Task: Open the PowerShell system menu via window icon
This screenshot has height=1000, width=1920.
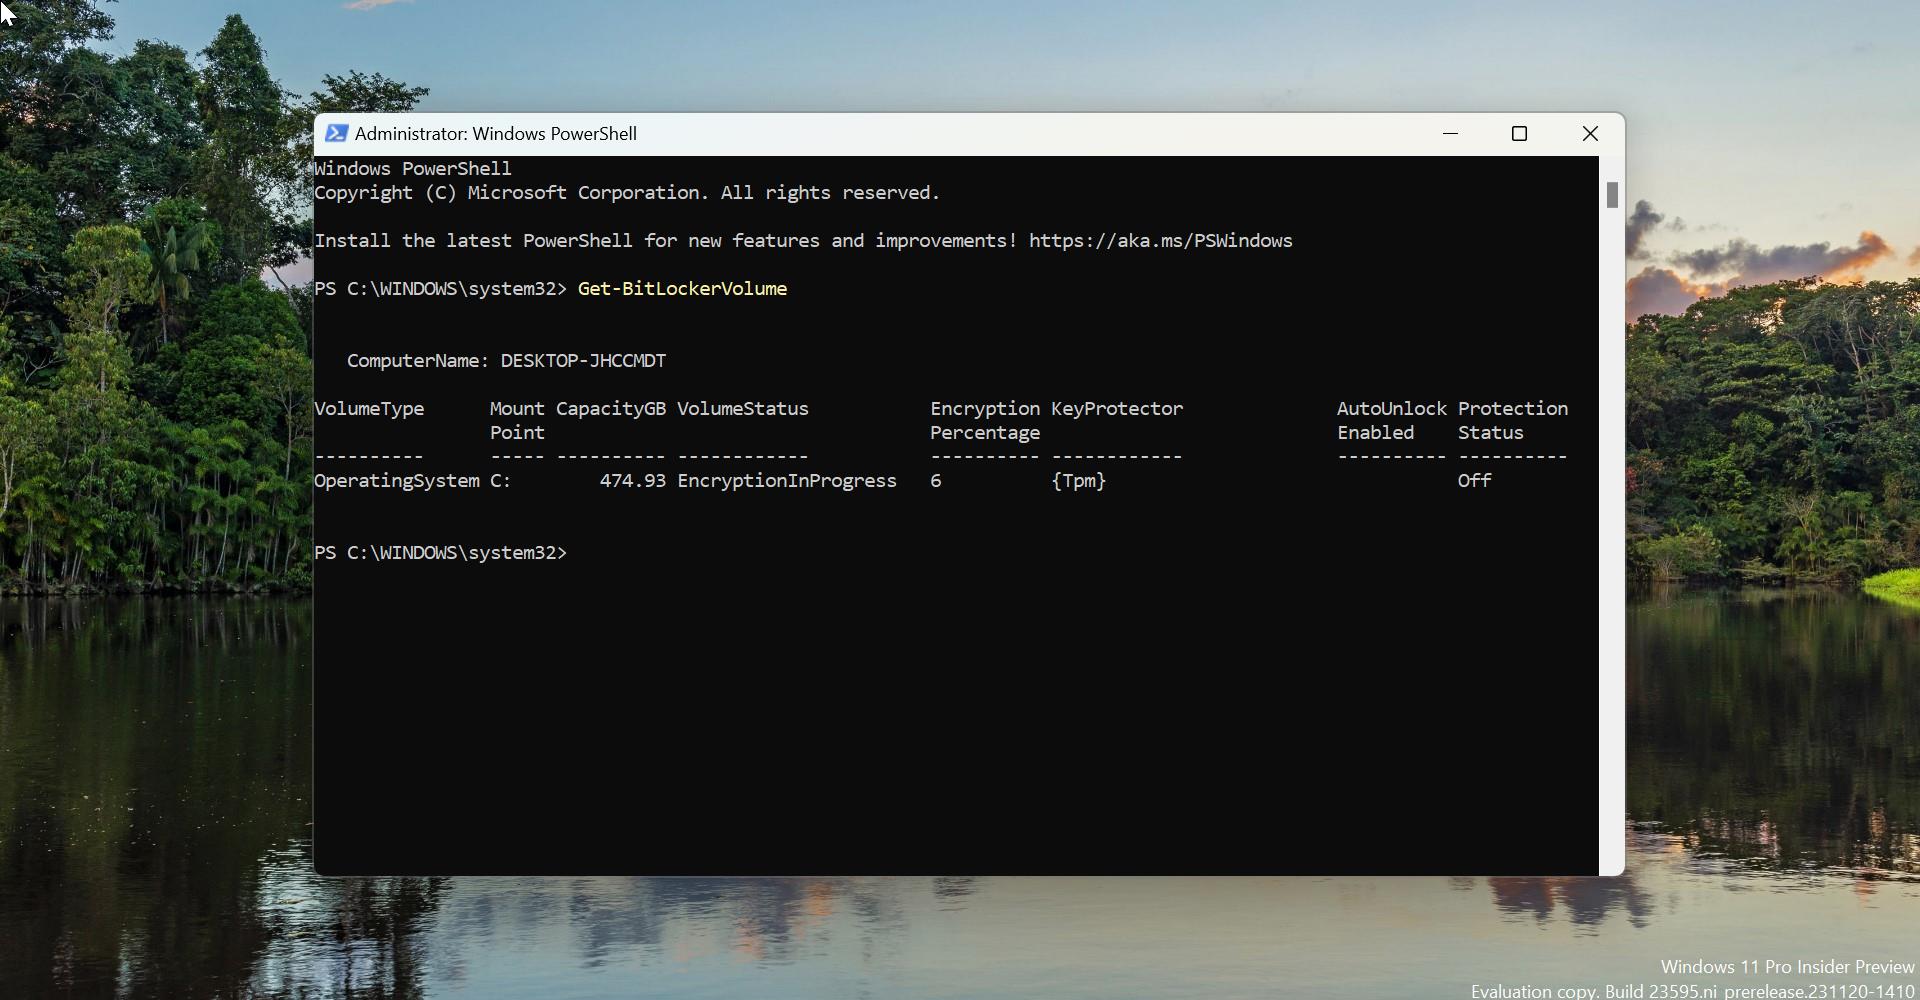Action: tap(336, 133)
